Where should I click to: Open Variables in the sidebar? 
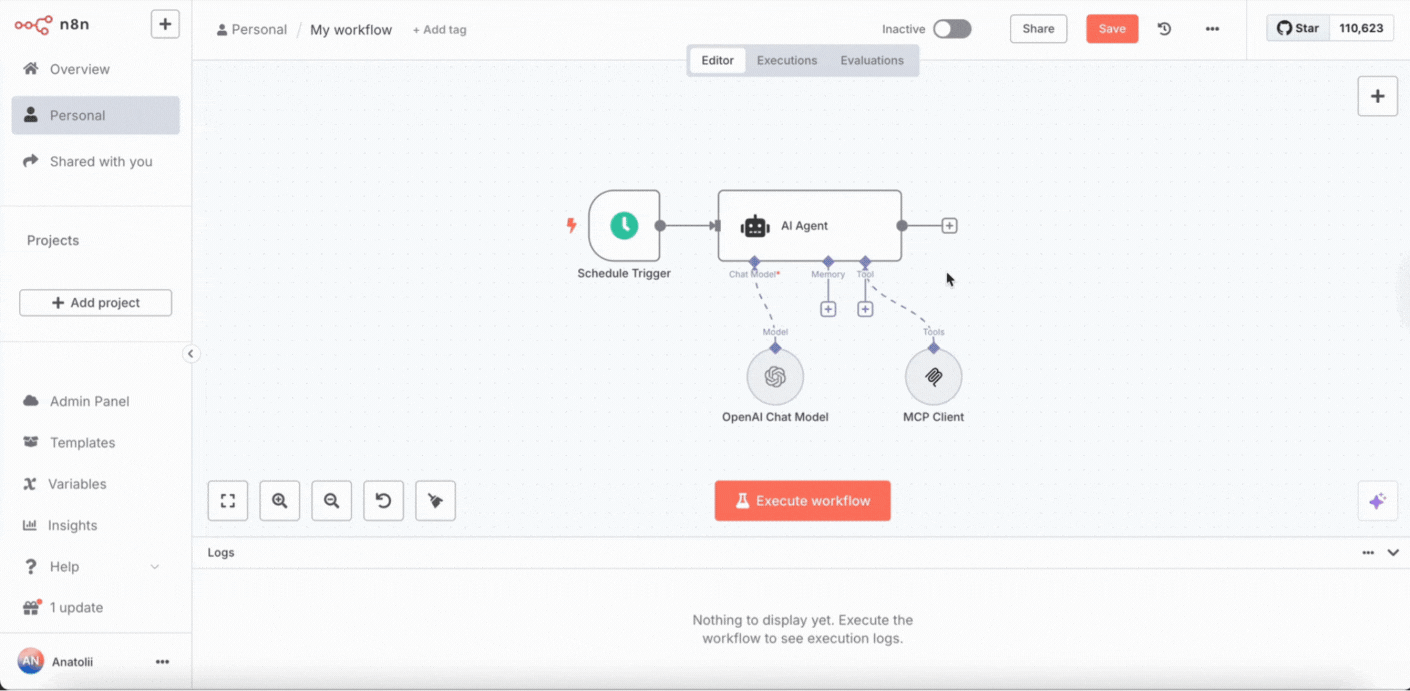(x=95, y=484)
